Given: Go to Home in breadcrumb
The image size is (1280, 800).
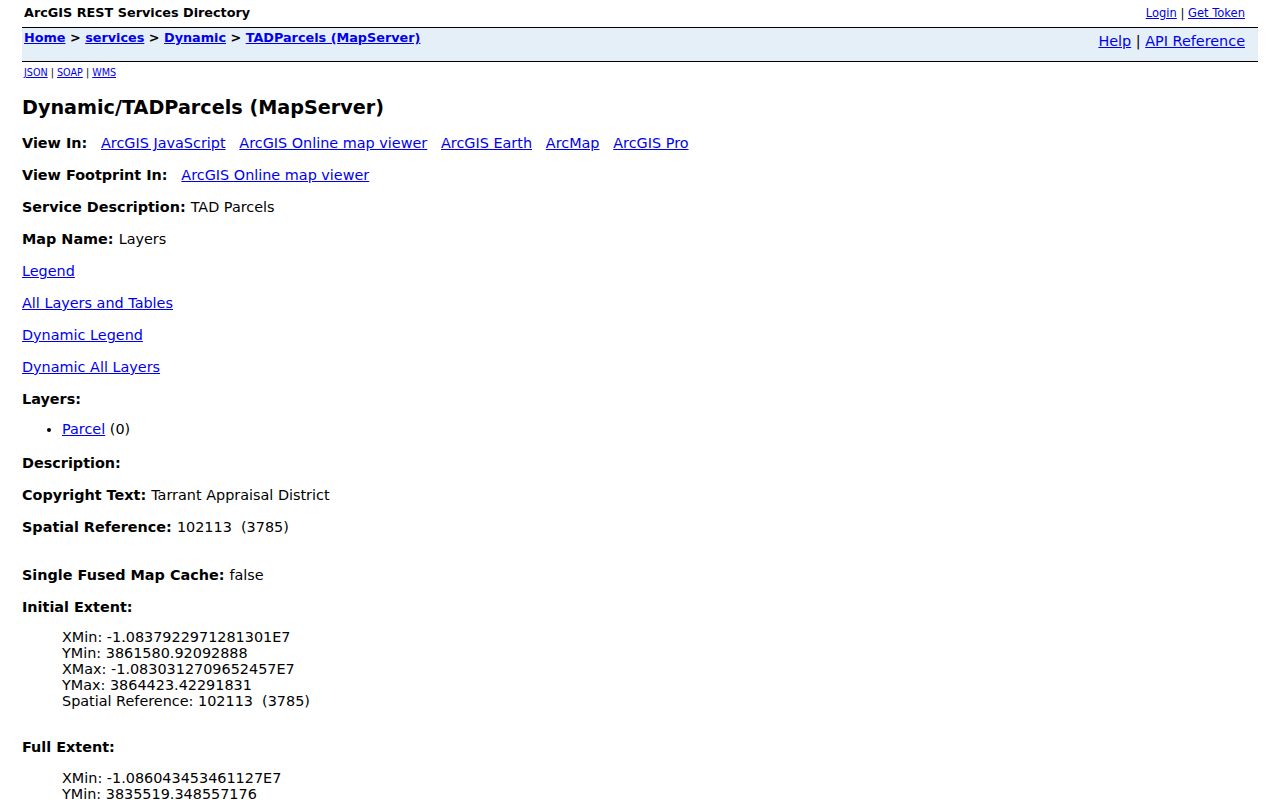Looking at the screenshot, I should [x=44, y=38].
